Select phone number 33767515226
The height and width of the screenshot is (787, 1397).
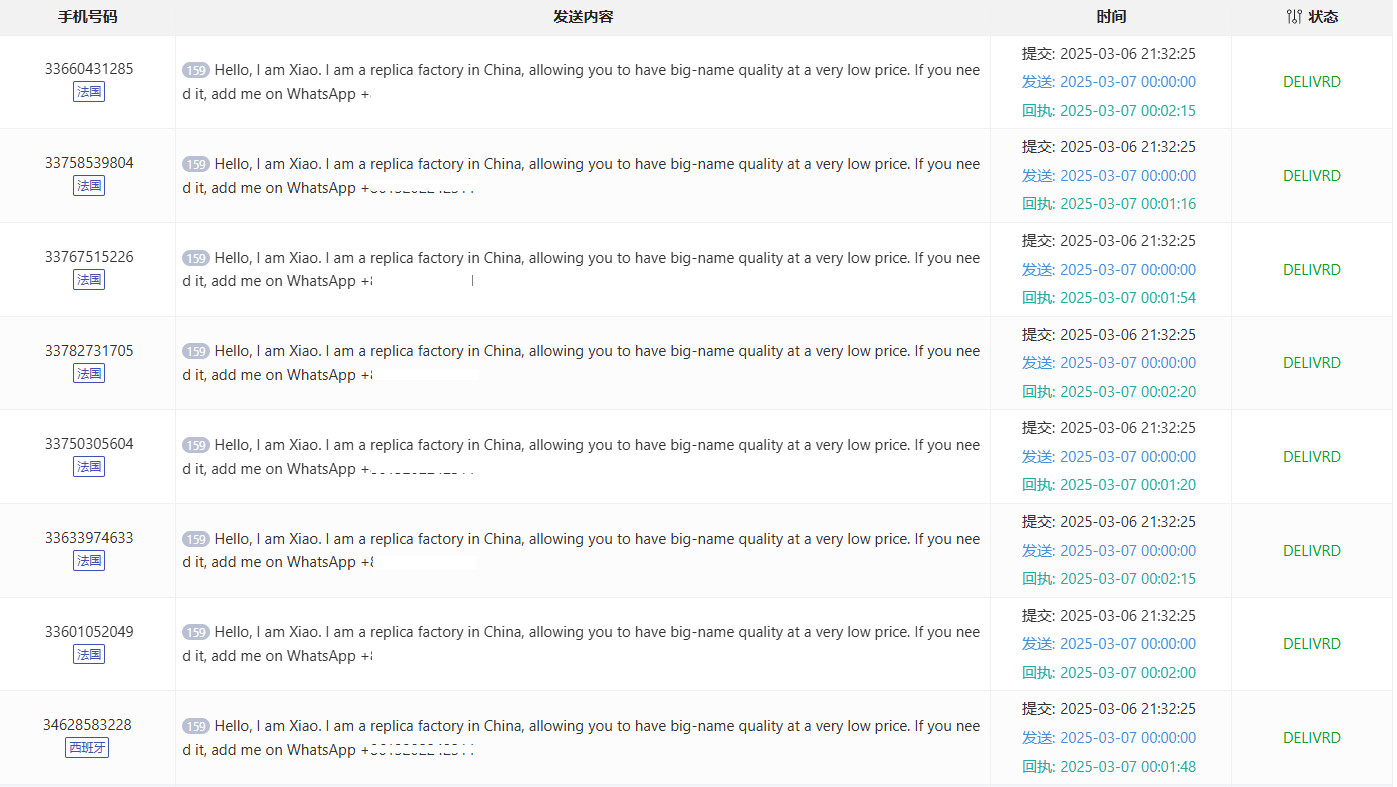[89, 257]
